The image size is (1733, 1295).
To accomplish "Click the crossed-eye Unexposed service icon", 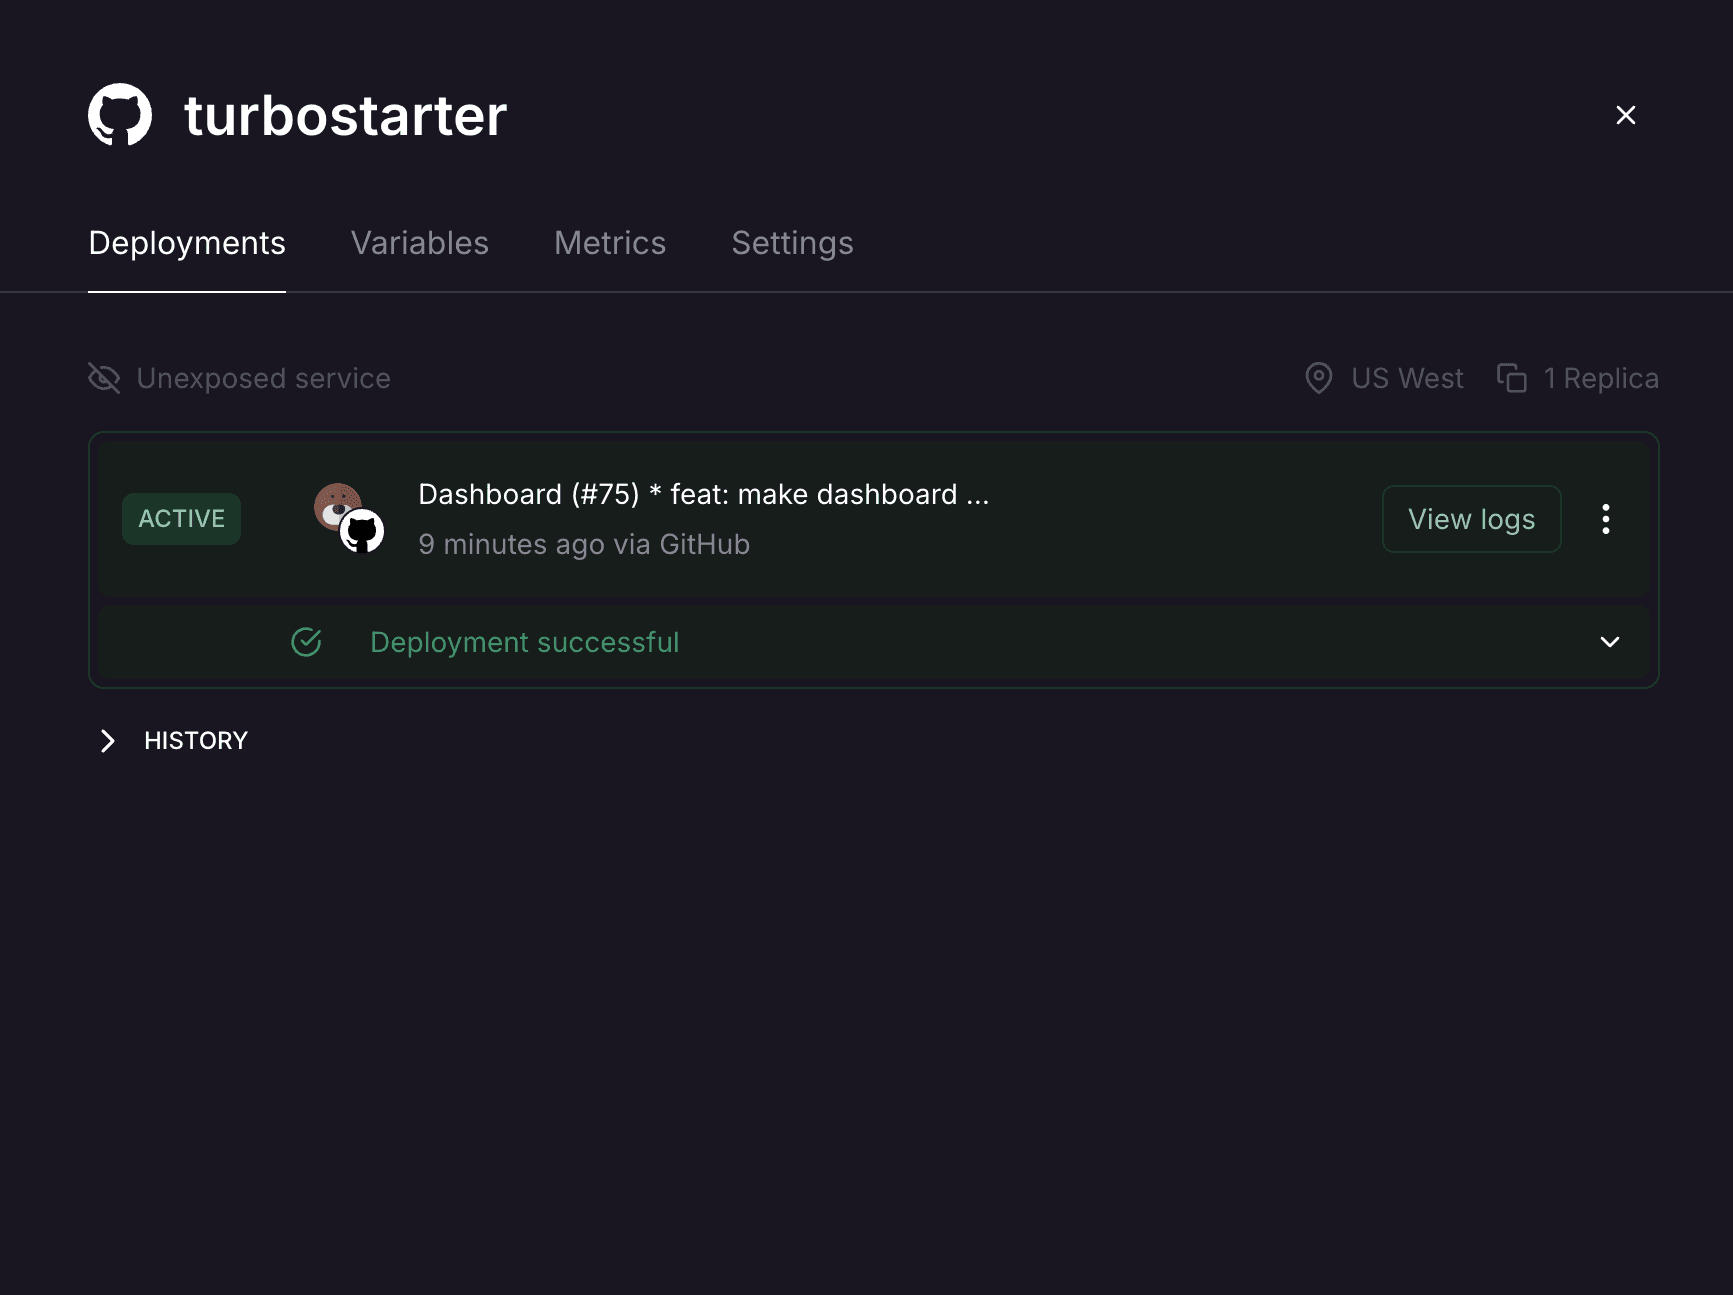I will click(x=104, y=378).
